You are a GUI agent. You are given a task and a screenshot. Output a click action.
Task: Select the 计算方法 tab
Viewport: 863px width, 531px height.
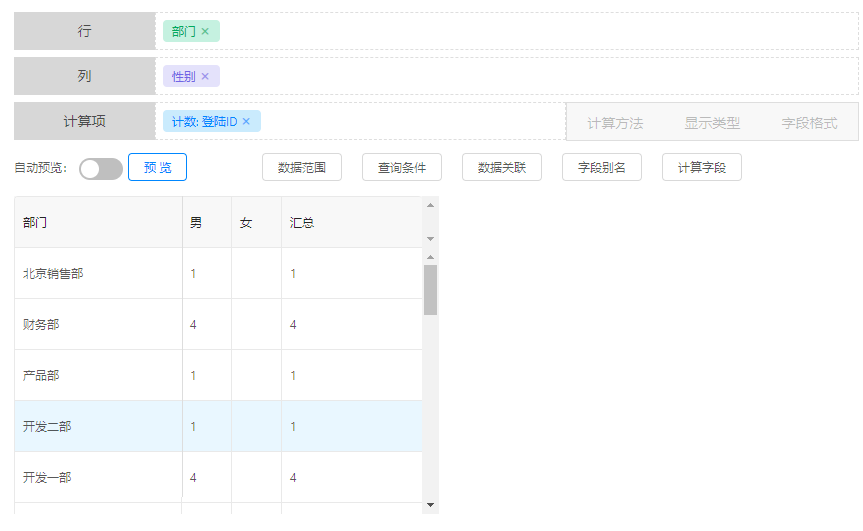[615, 123]
